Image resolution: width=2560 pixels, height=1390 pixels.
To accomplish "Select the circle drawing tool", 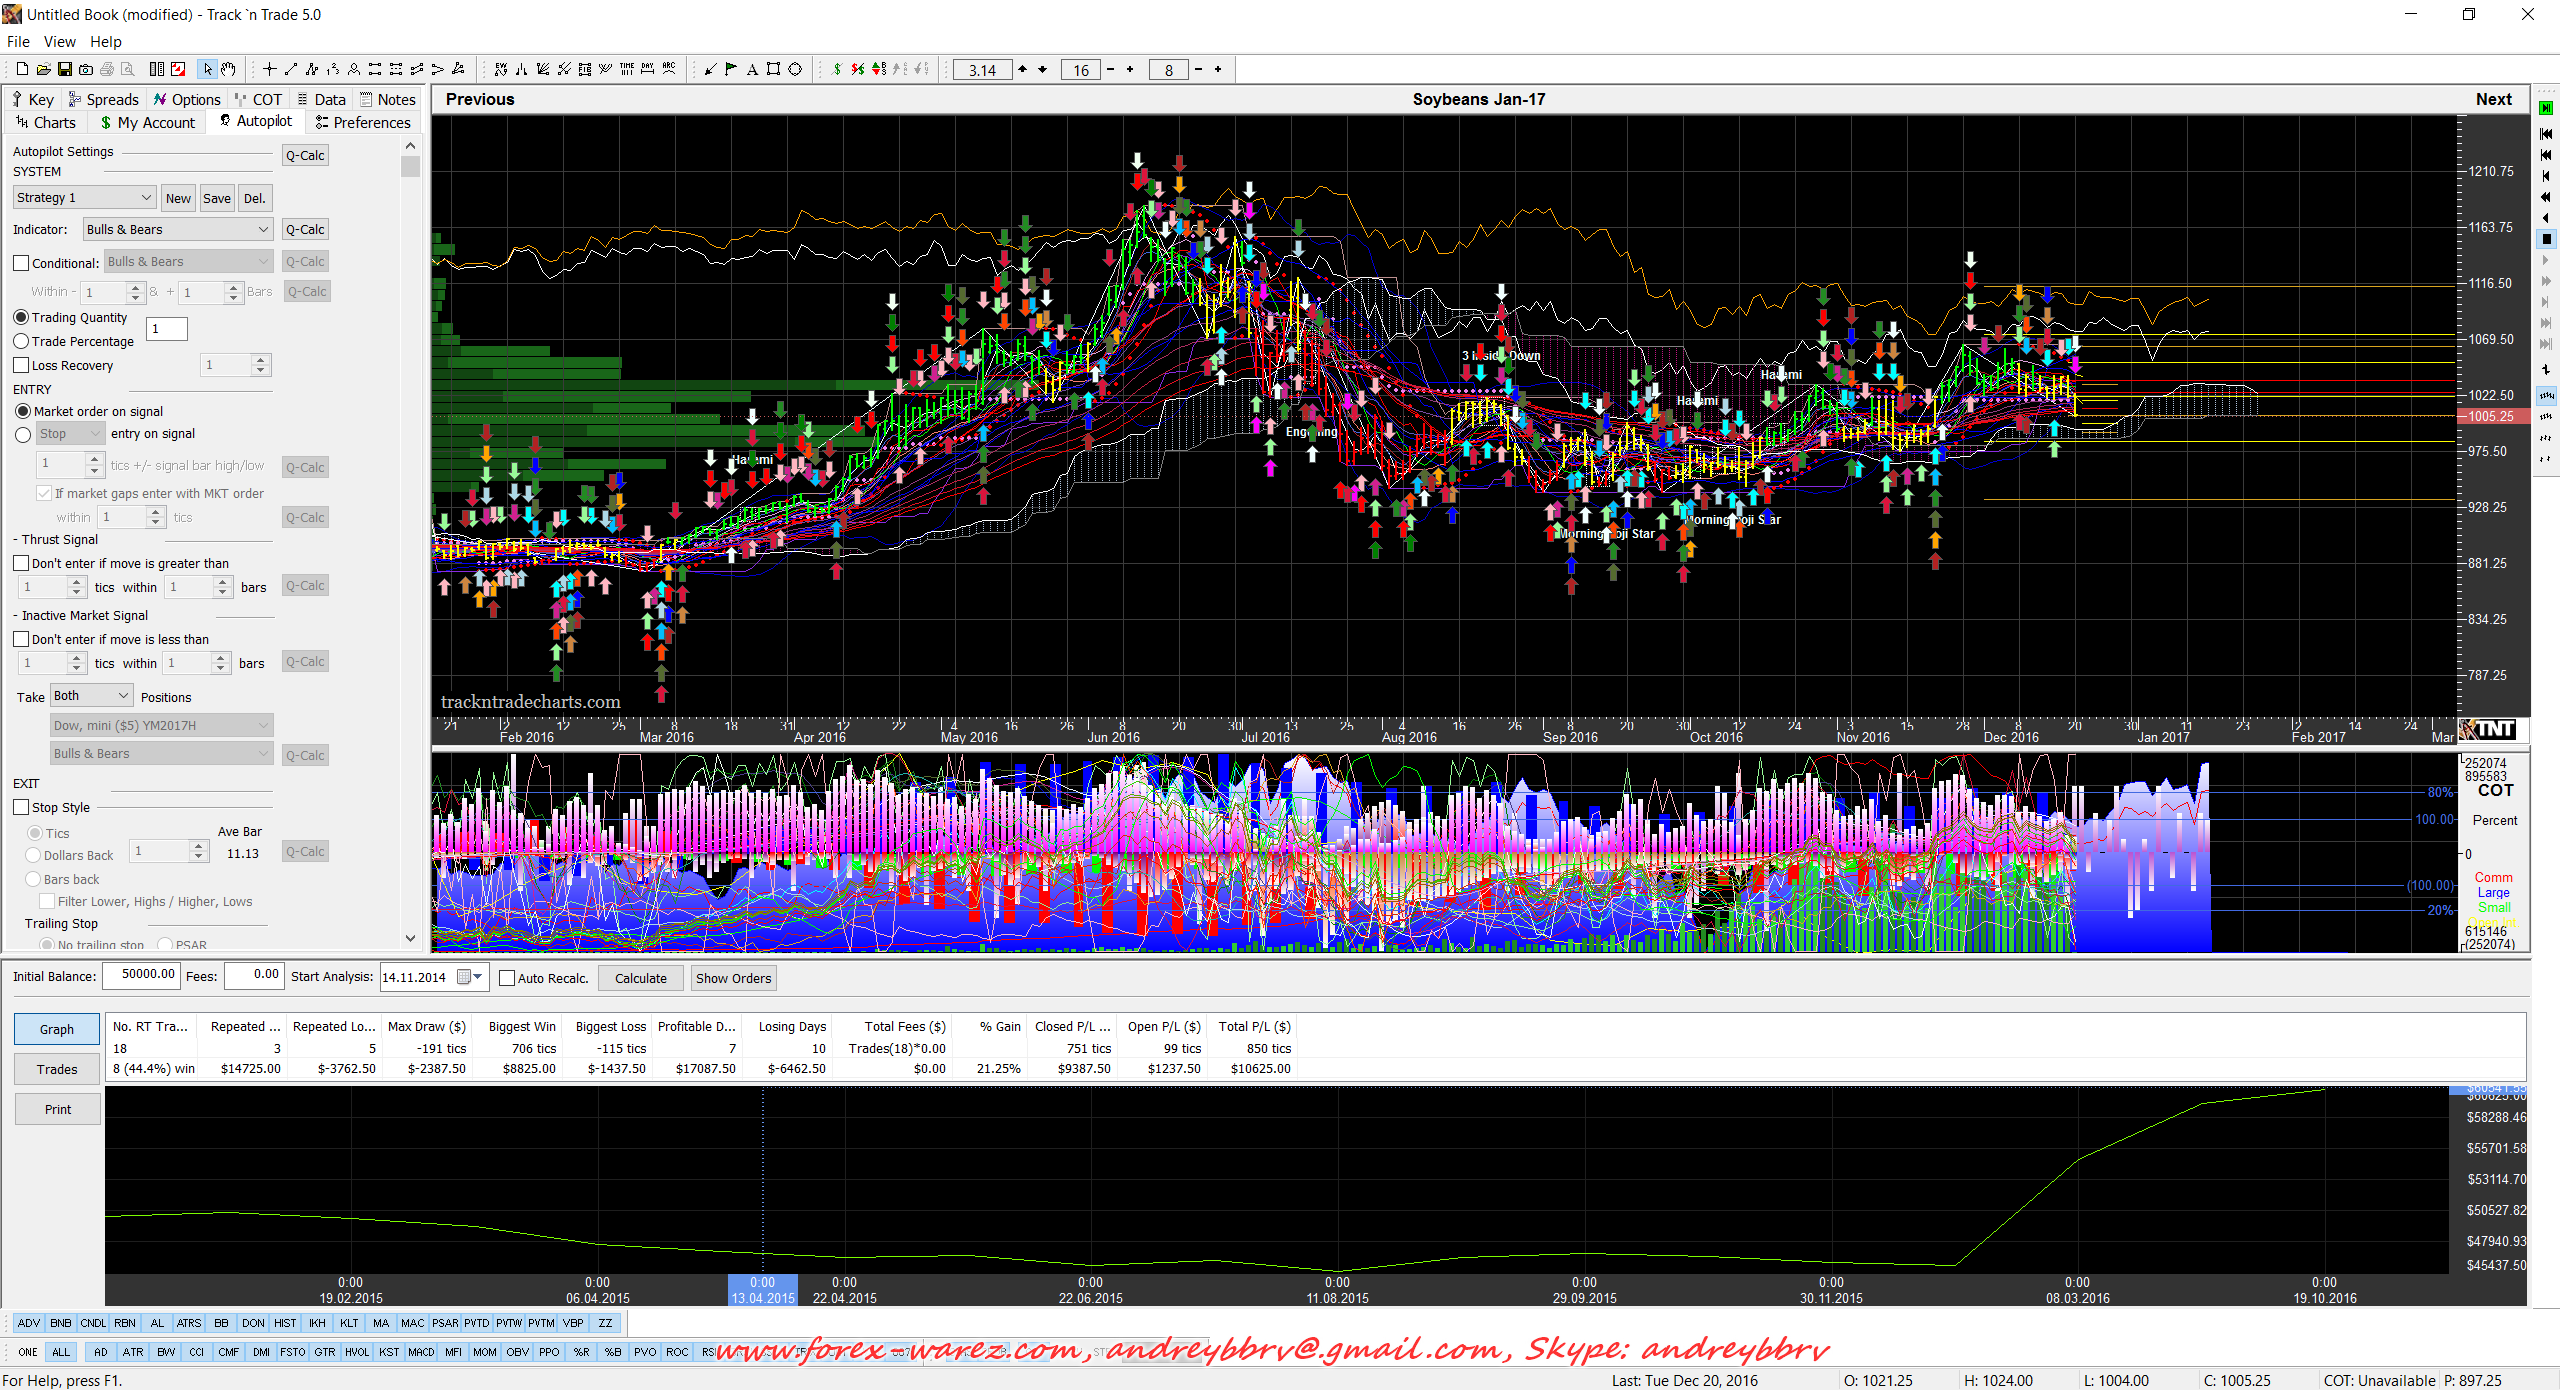I will click(x=795, y=69).
